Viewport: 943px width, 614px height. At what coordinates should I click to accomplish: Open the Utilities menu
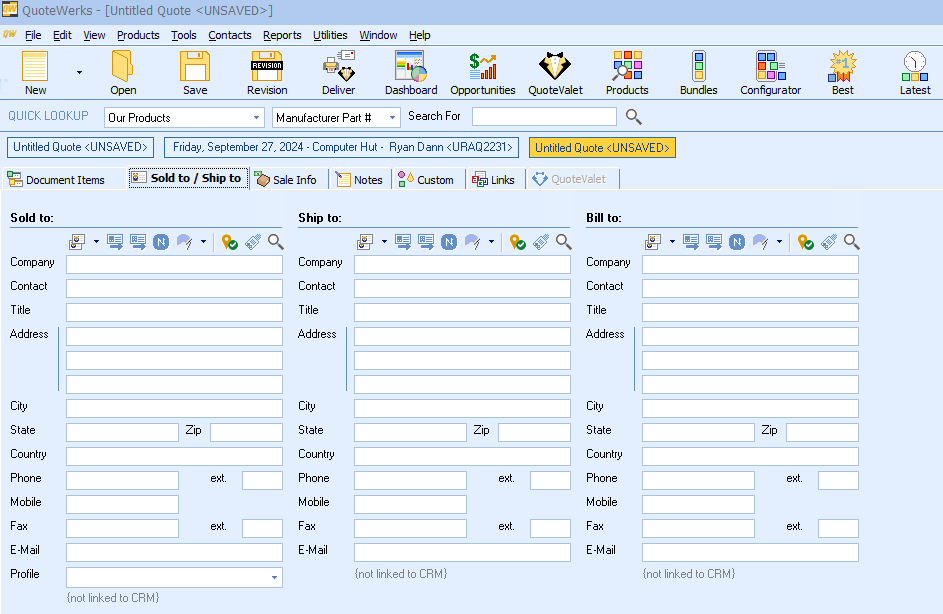click(x=330, y=35)
